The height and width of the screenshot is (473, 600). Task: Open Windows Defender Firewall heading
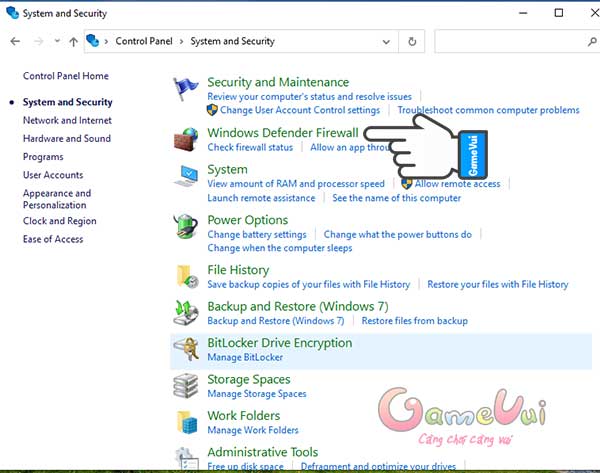pos(283,133)
